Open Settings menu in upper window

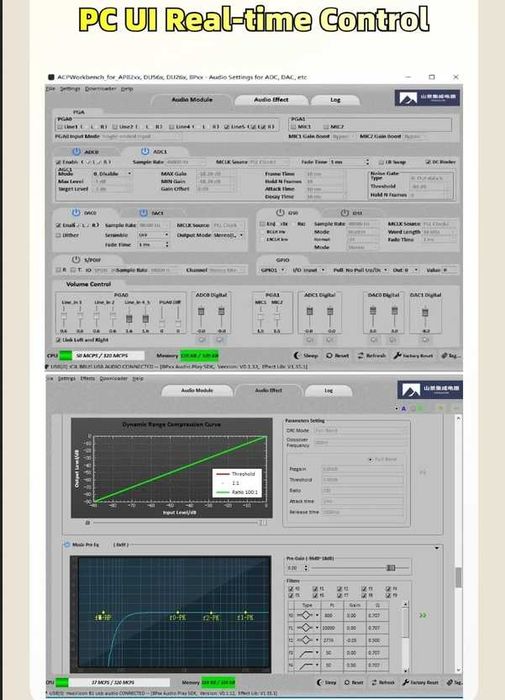[70, 89]
